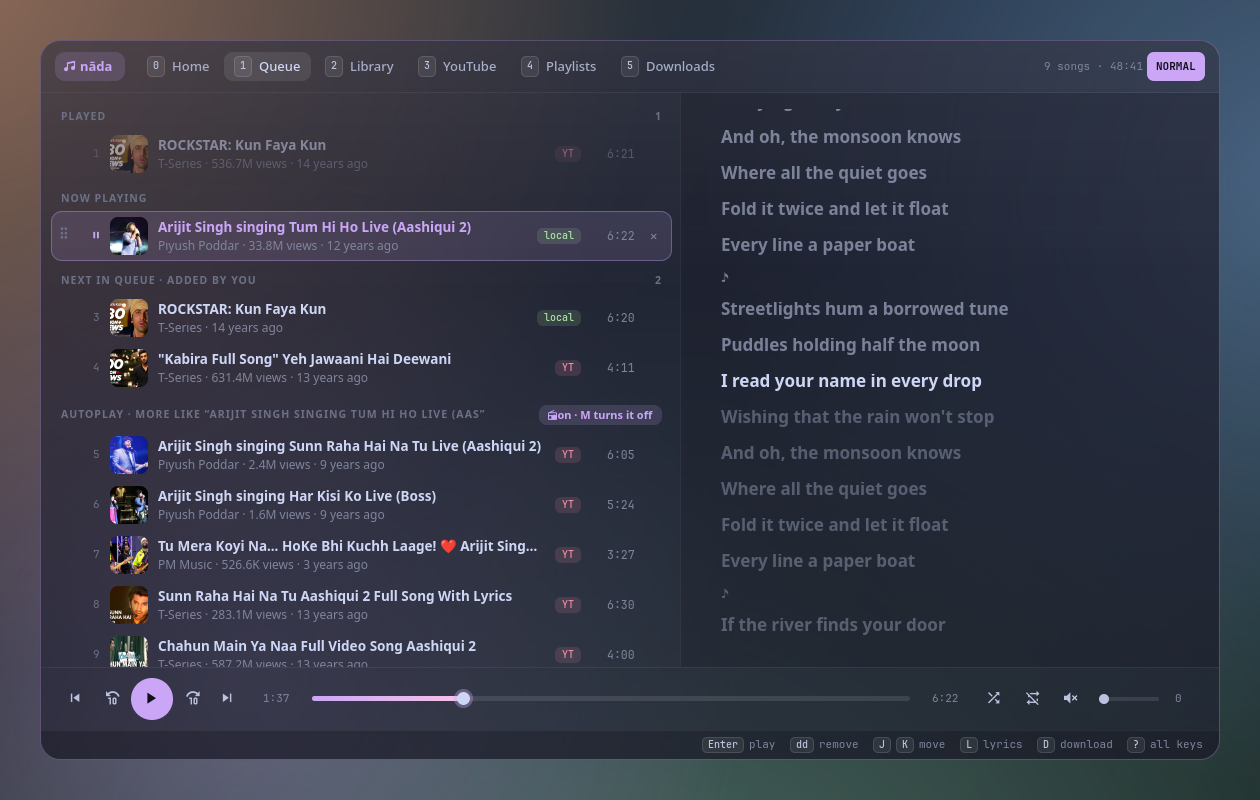Open the YouTube tab
The image size is (1260, 800).
click(x=457, y=66)
